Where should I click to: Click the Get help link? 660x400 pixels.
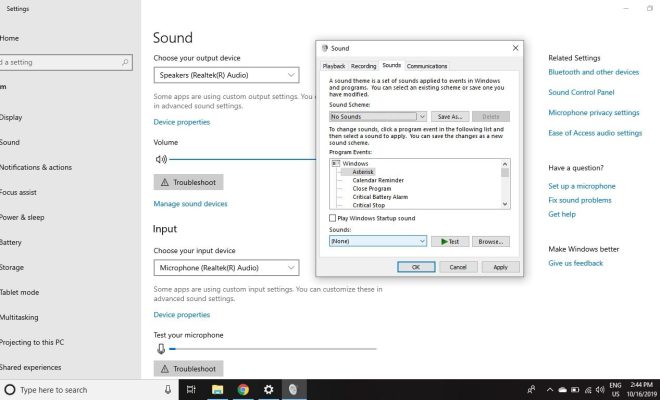tap(562, 214)
